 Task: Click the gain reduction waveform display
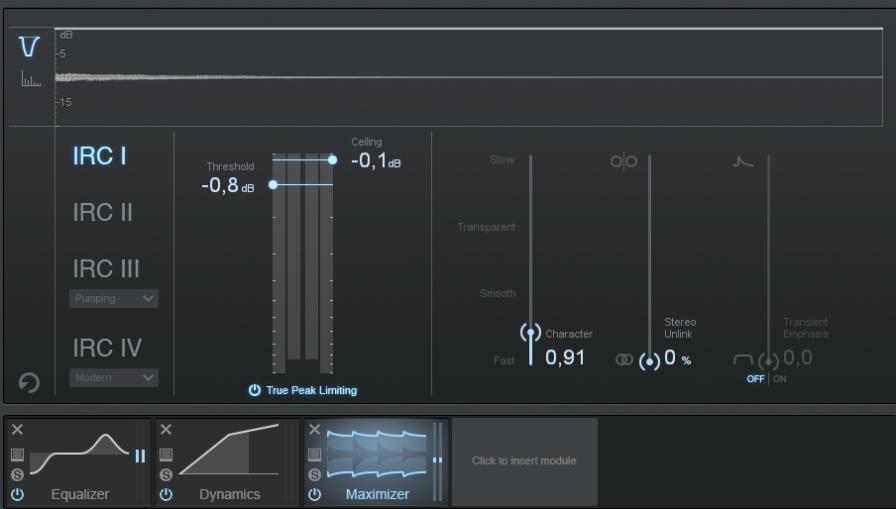coord(469,77)
